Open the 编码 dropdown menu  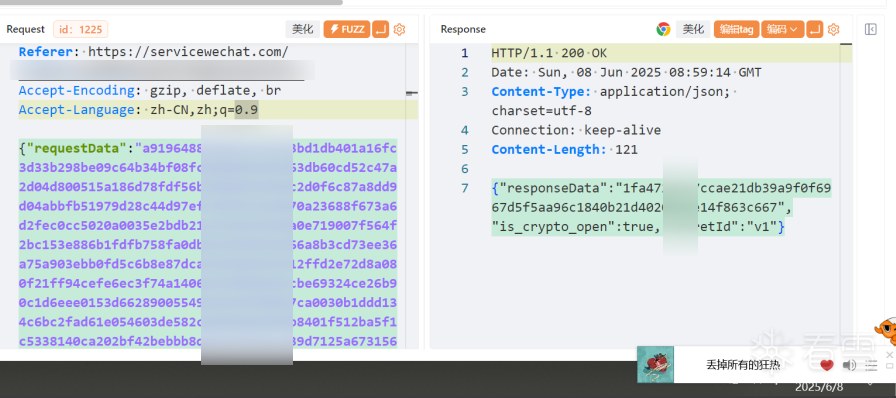click(782, 29)
